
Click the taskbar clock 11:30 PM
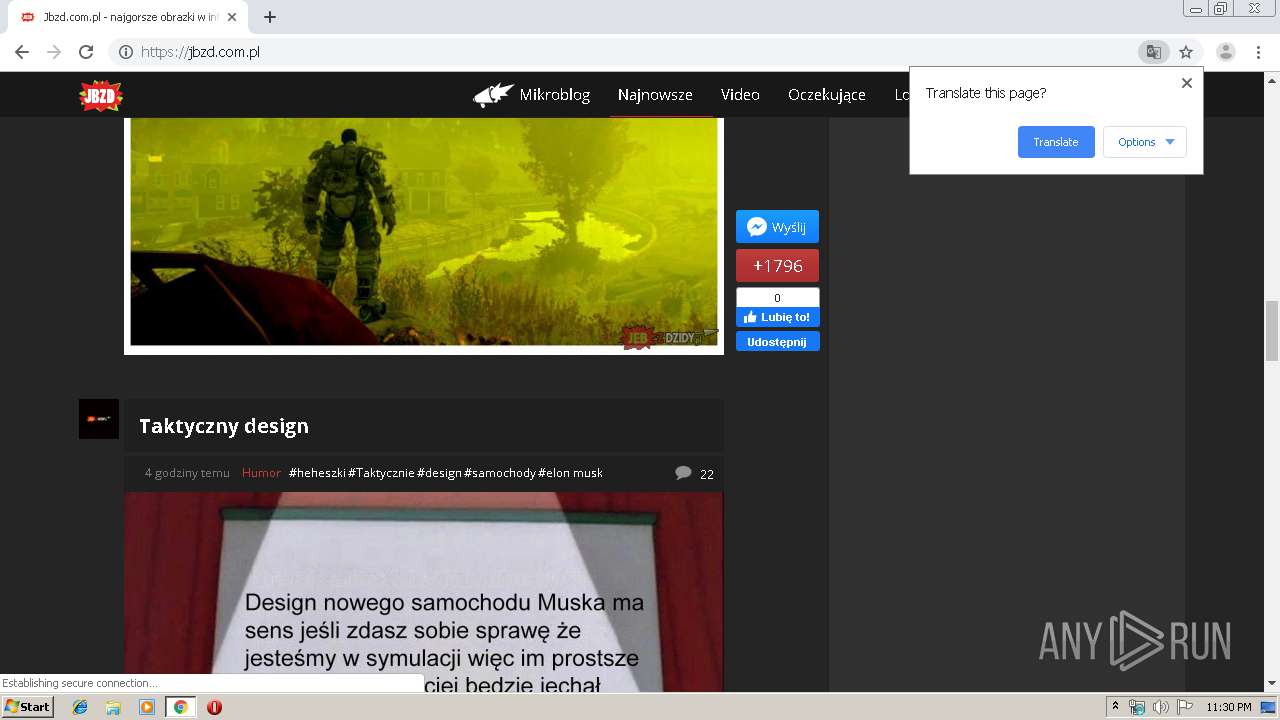click(x=1229, y=707)
